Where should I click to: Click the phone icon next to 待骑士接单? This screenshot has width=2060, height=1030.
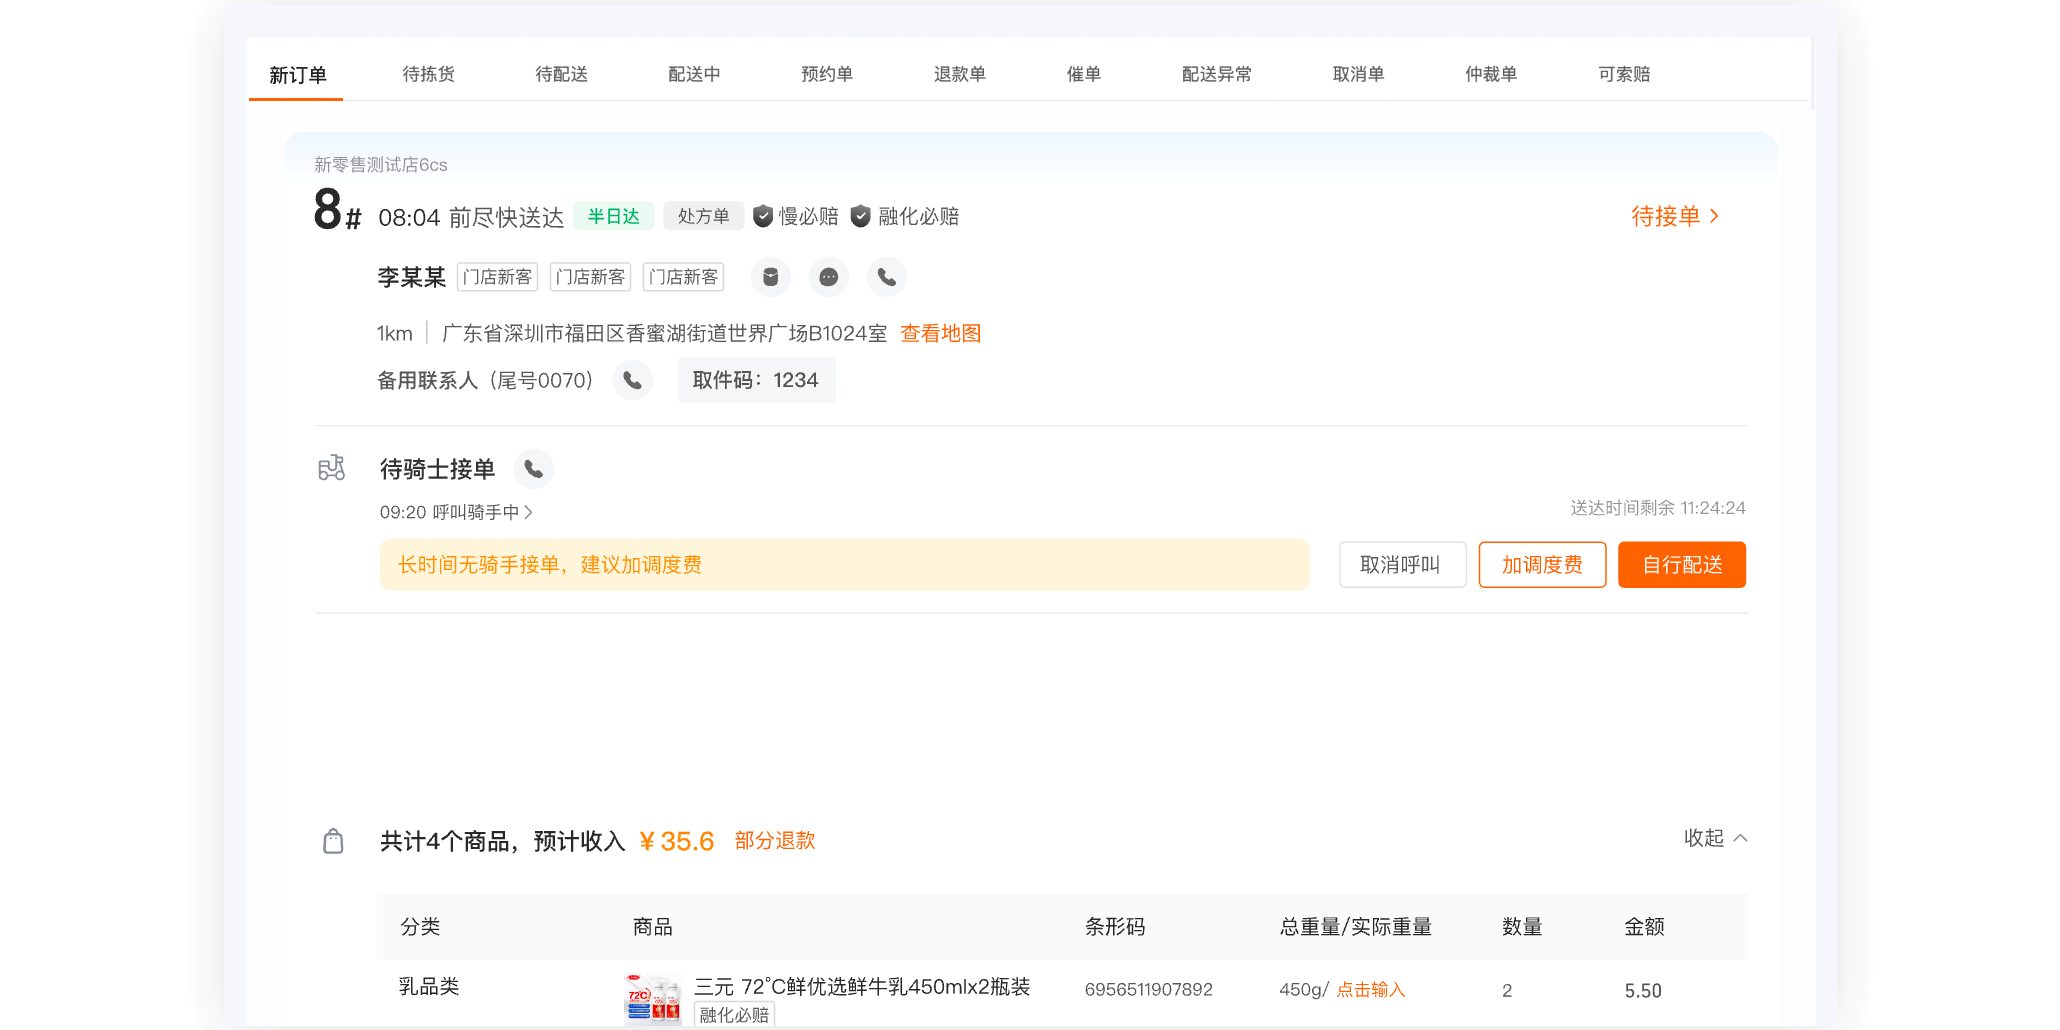533,468
